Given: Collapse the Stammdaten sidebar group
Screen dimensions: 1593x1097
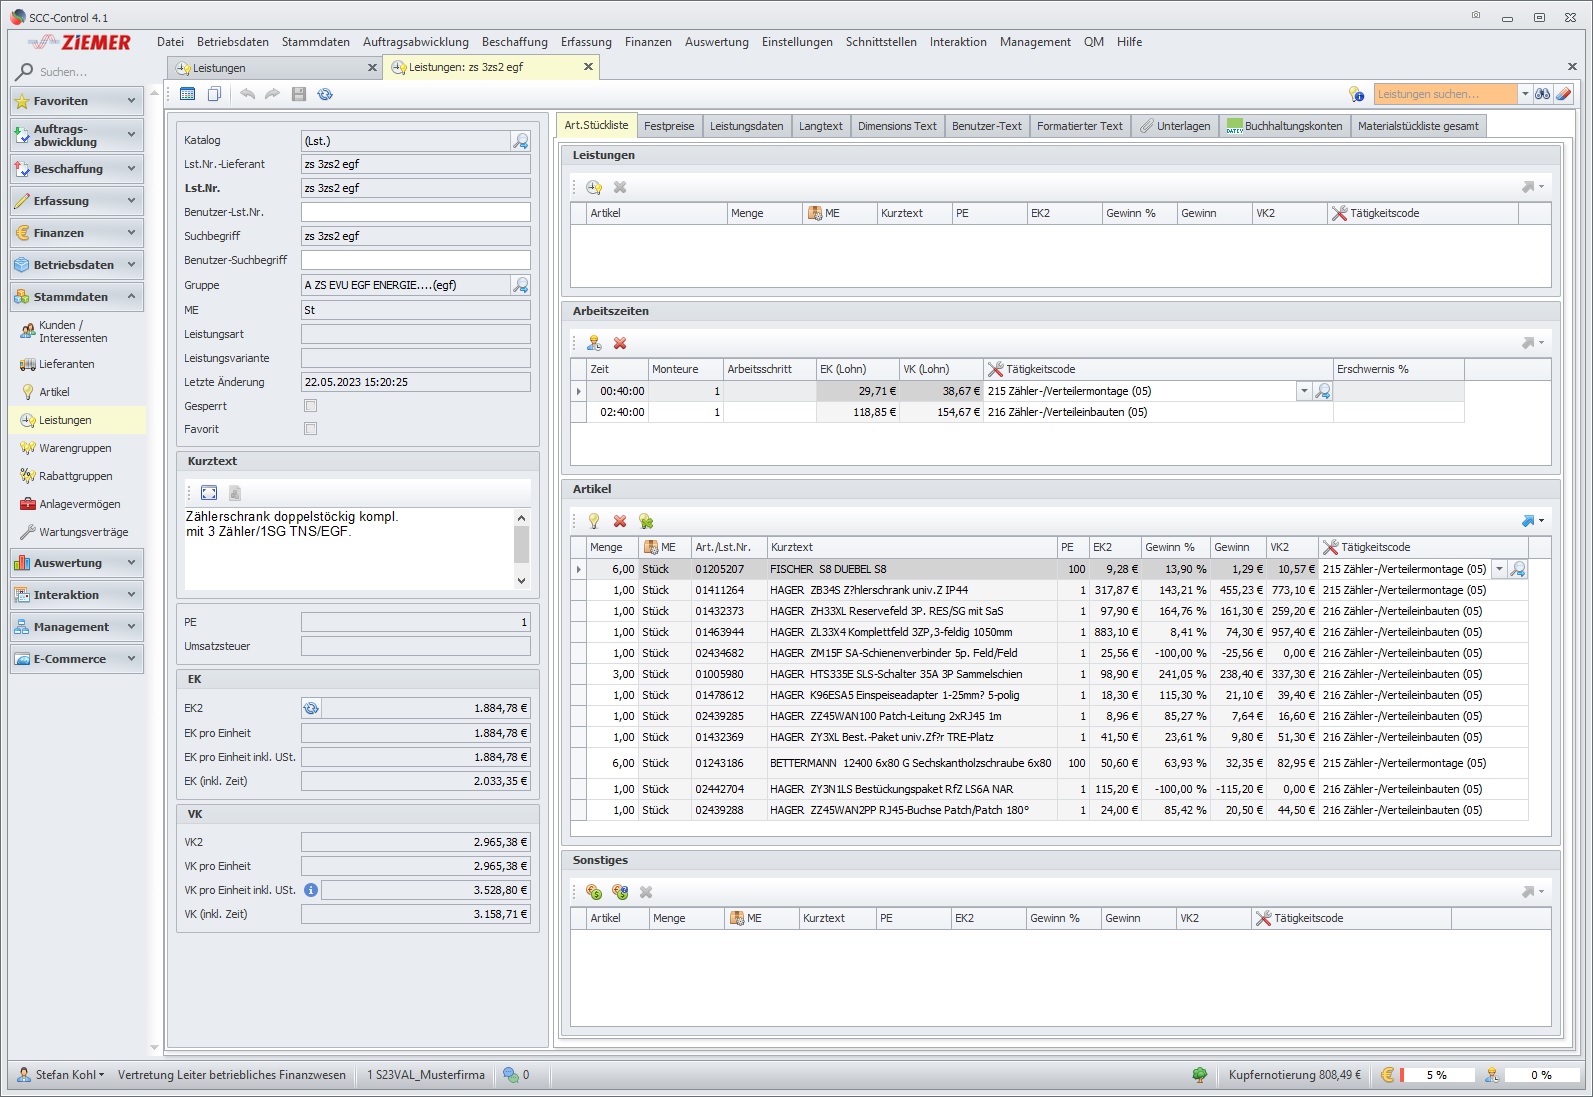Looking at the screenshot, I should point(77,297).
